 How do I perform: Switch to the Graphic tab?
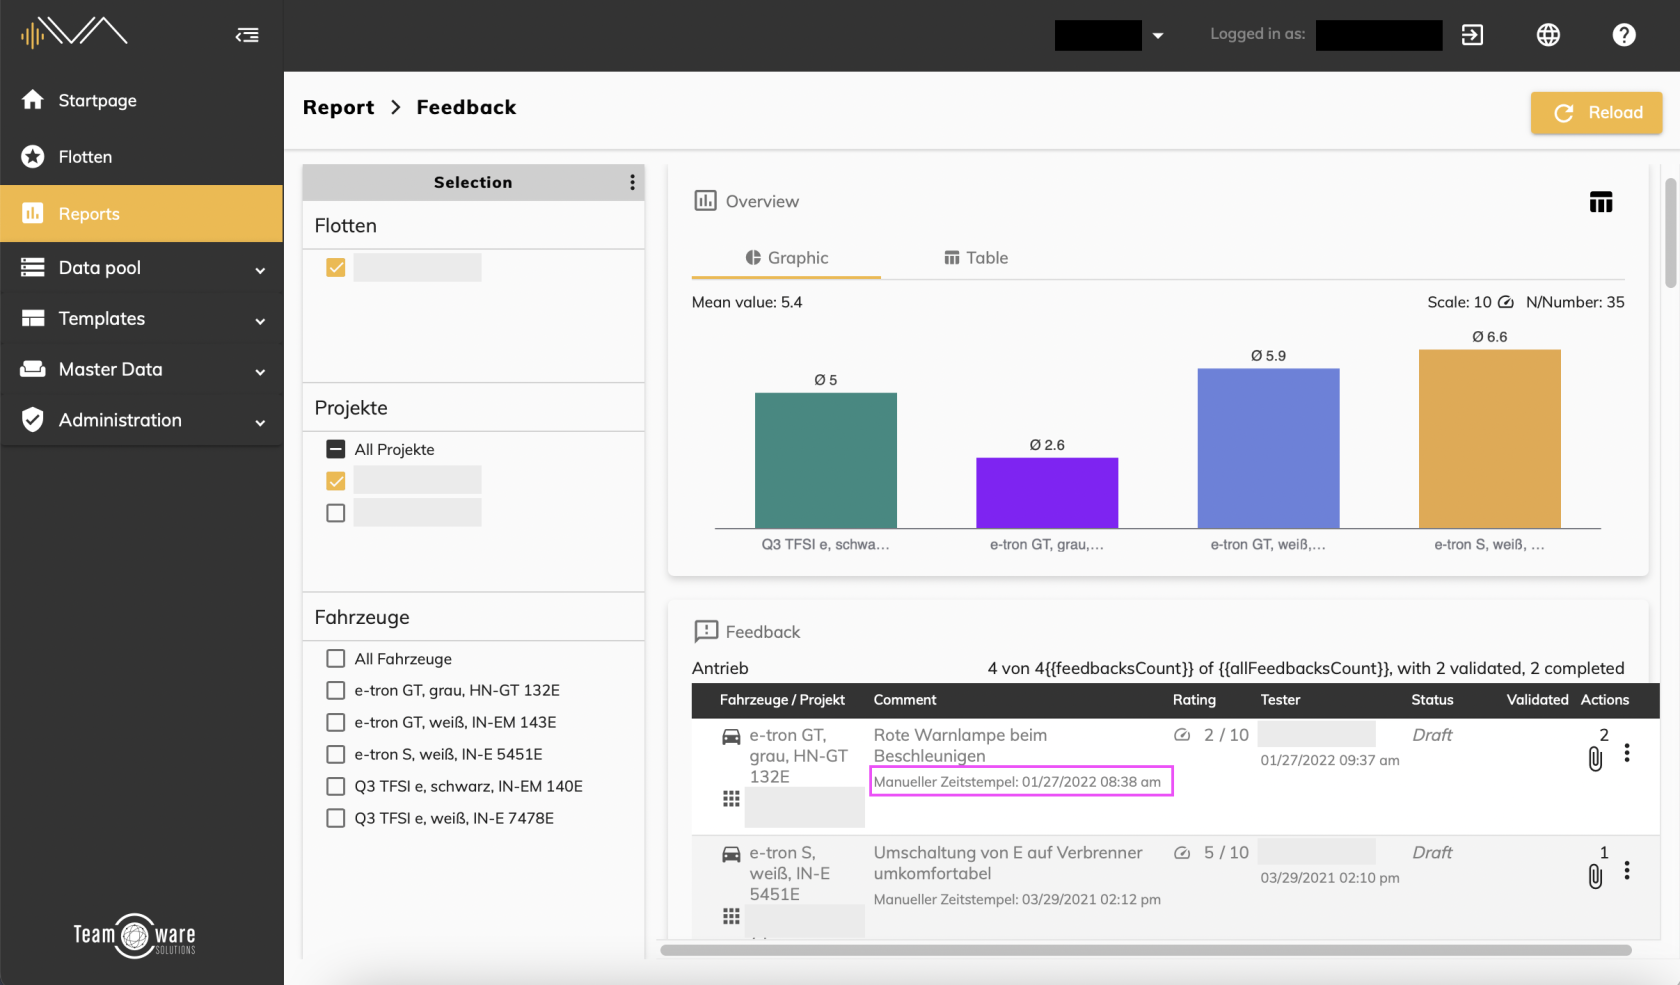[786, 258]
